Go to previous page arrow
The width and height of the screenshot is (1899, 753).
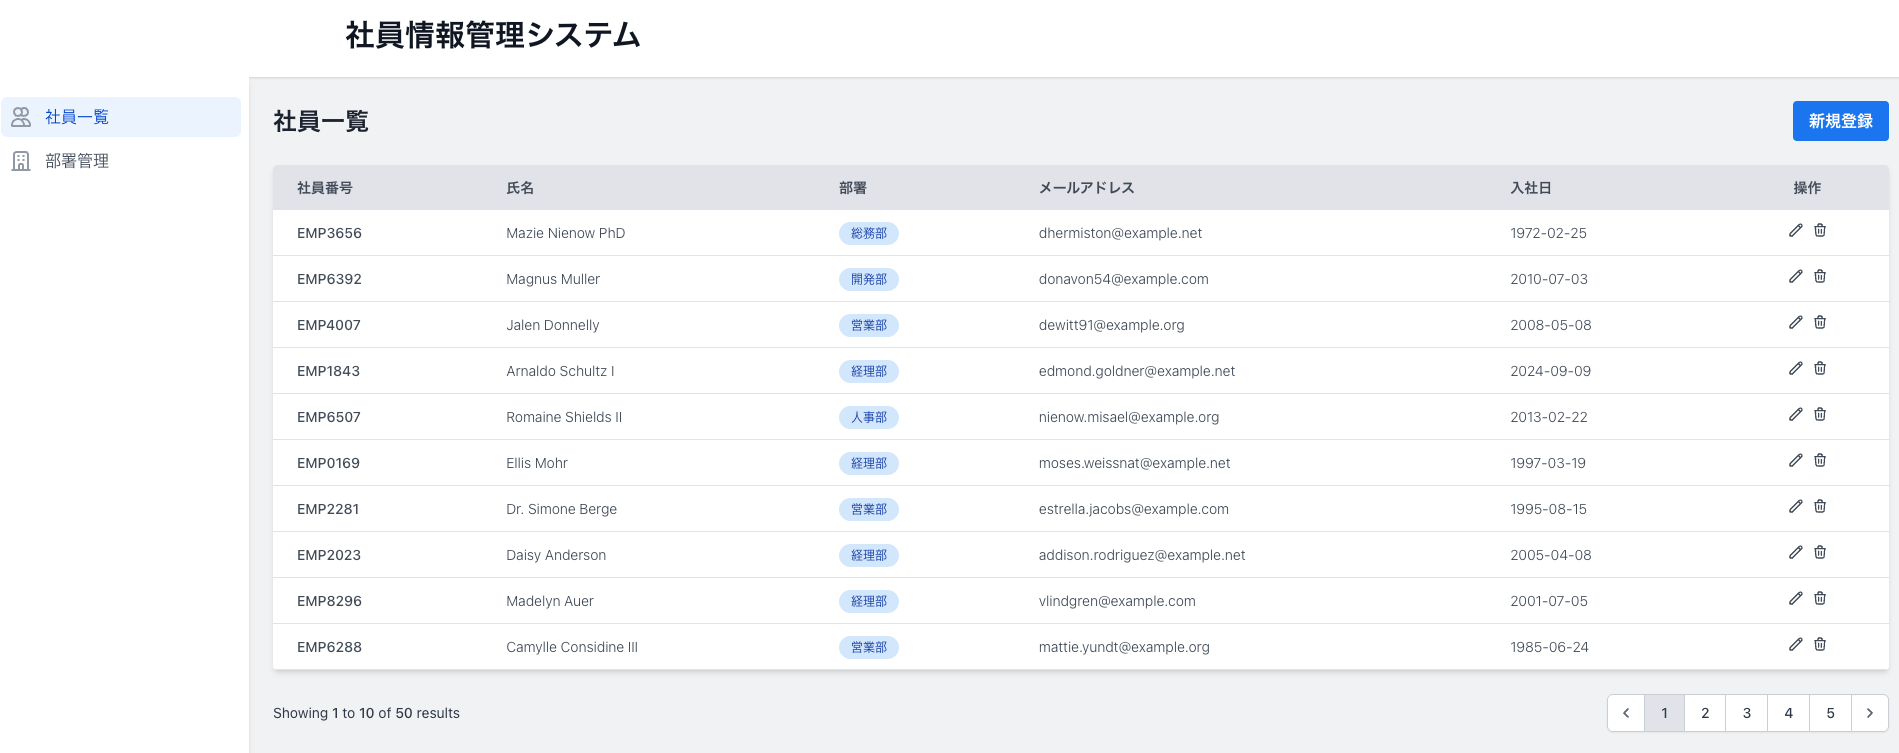[x=1626, y=713]
